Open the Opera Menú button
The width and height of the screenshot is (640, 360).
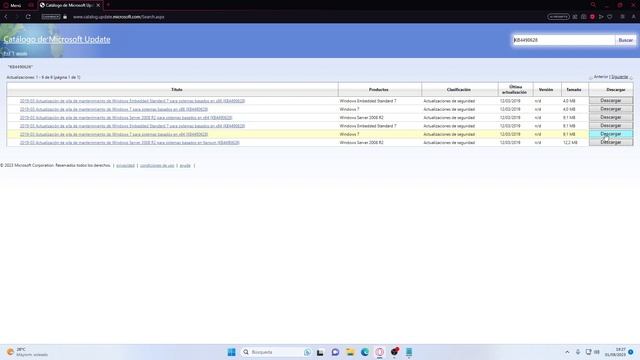coord(12,5)
